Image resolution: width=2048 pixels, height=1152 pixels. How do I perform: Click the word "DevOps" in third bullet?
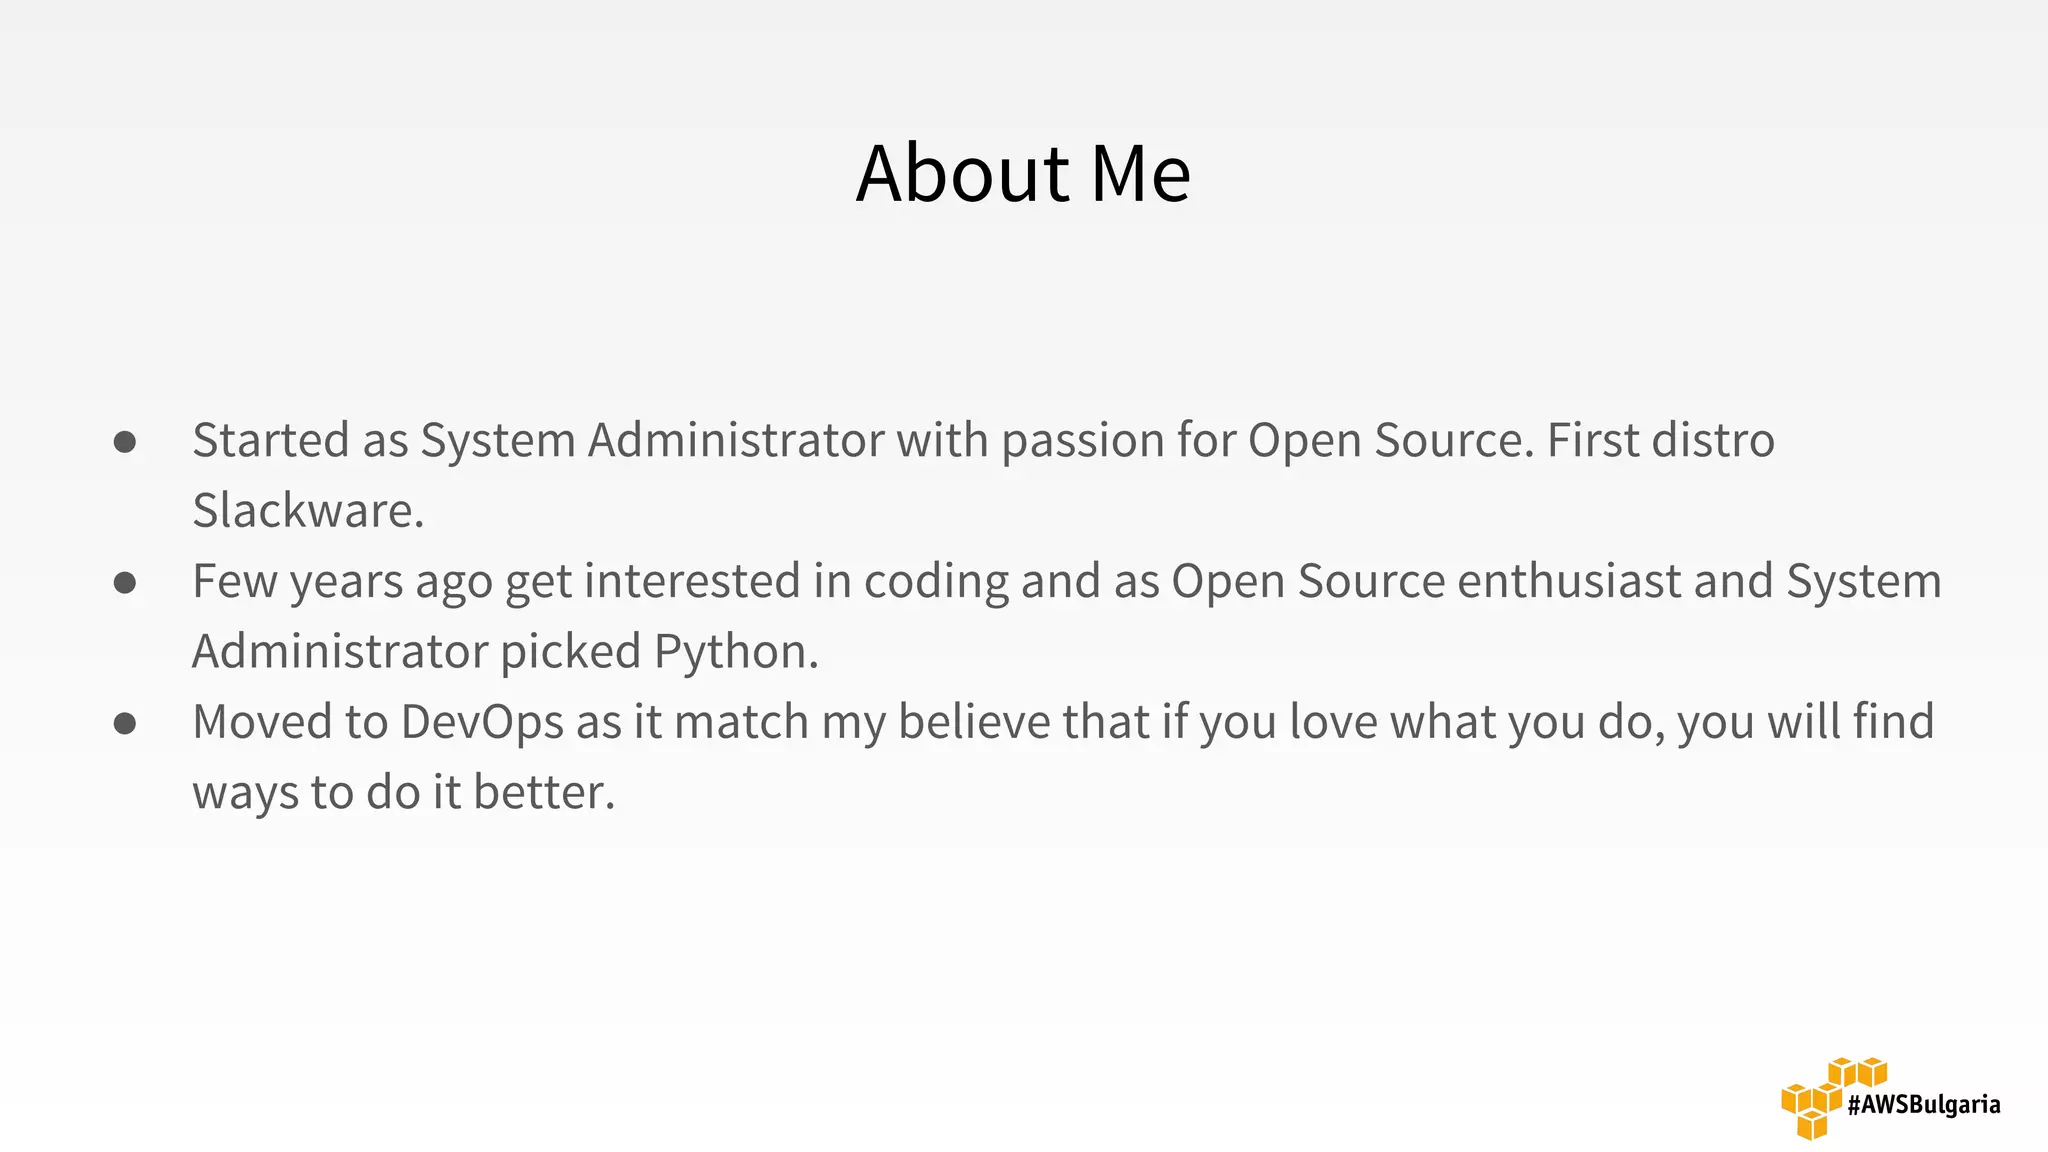coord(482,722)
